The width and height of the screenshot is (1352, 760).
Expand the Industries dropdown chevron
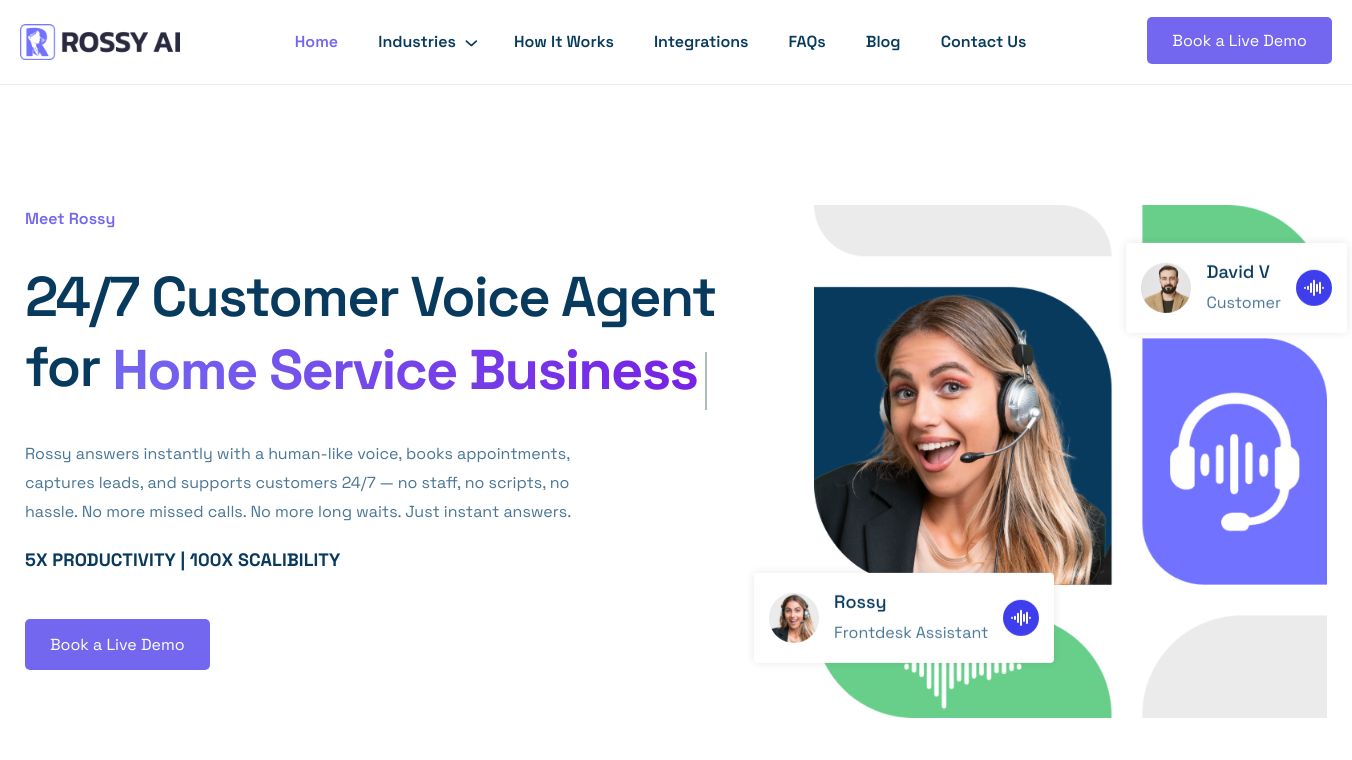point(471,43)
